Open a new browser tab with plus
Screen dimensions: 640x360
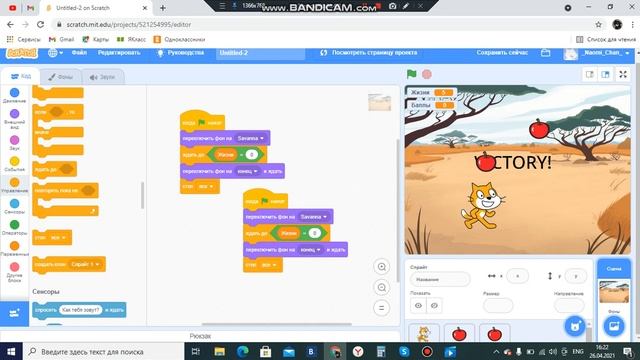click(x=162, y=8)
